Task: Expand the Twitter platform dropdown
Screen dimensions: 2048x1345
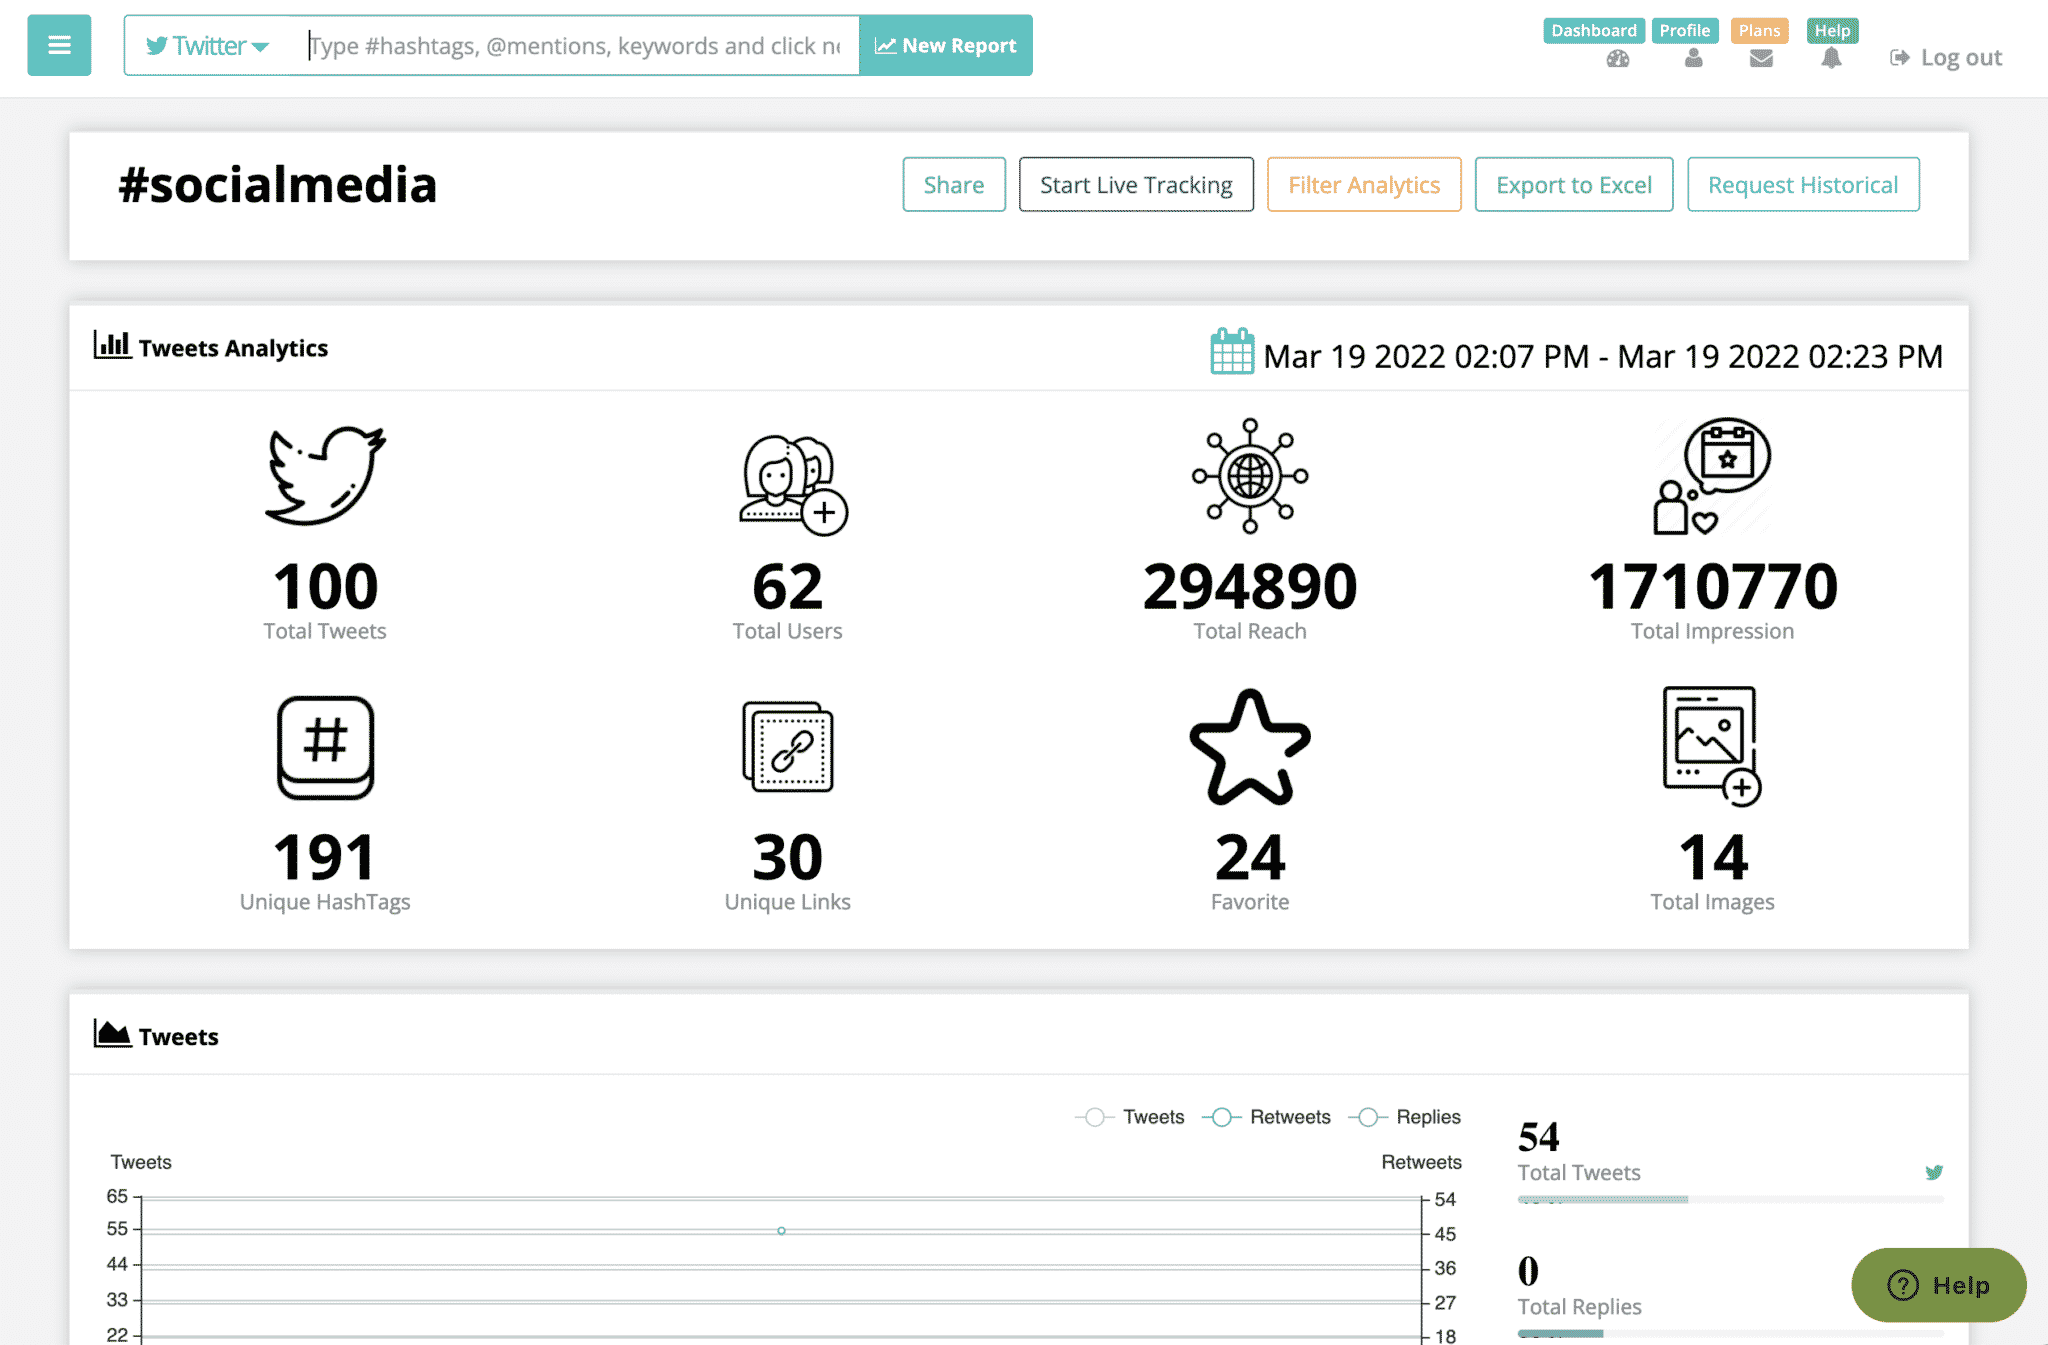Action: [x=208, y=46]
